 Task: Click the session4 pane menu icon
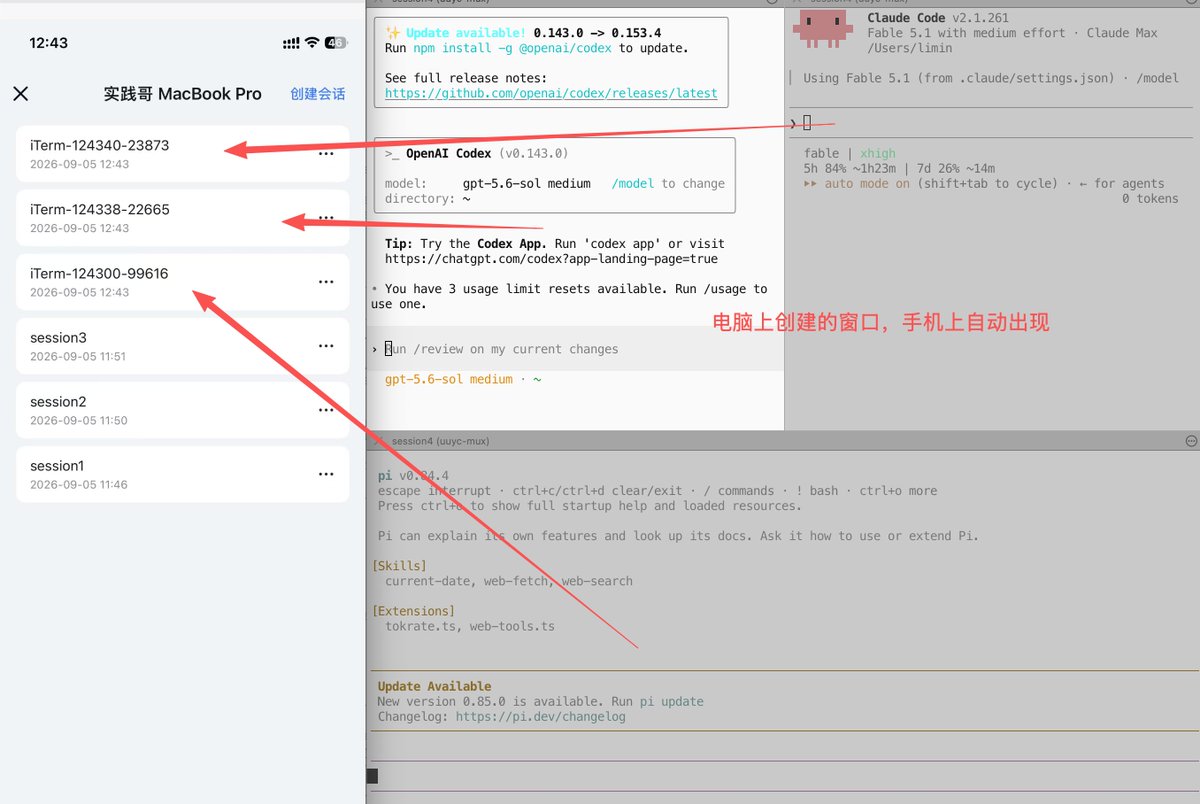1191,440
